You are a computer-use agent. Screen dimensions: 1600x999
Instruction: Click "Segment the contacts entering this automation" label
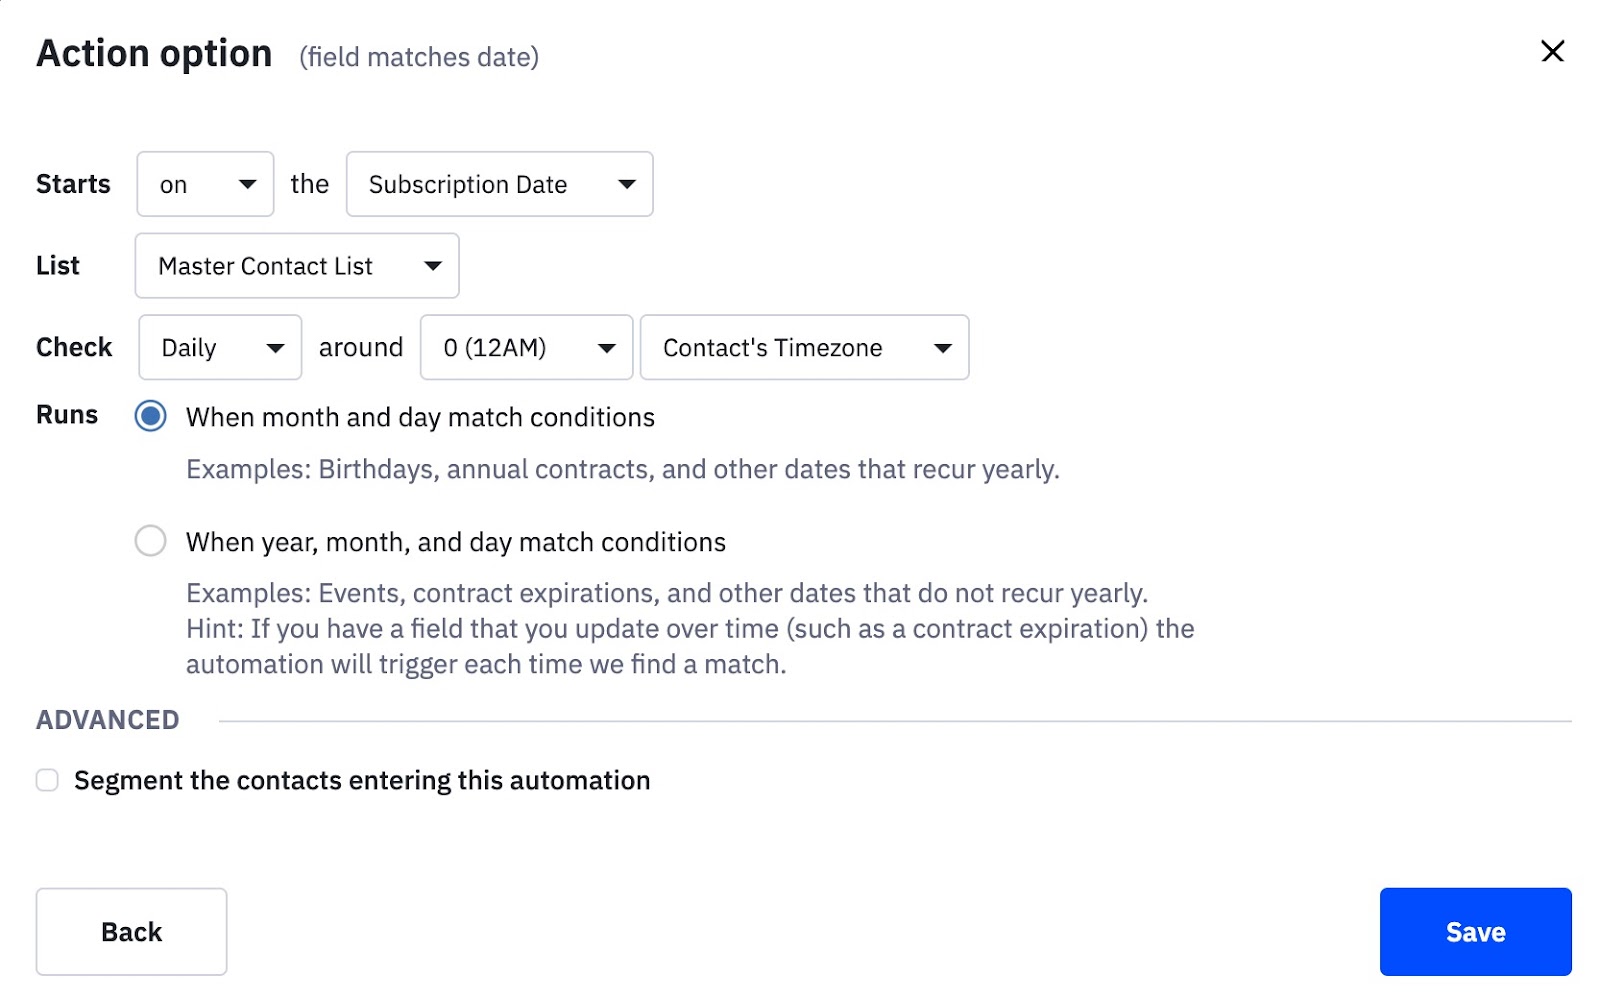(362, 780)
